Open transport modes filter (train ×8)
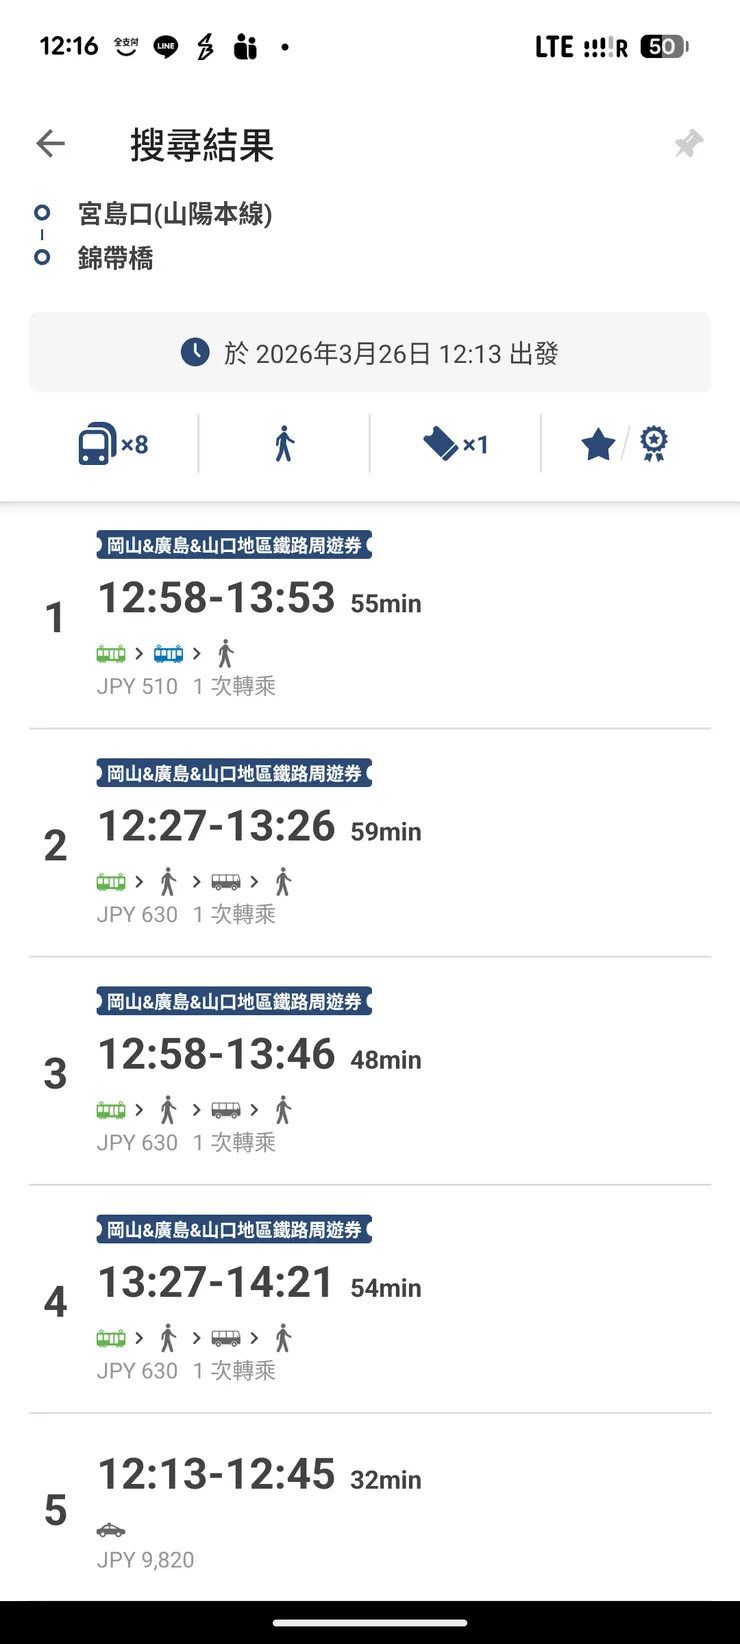 (x=113, y=444)
